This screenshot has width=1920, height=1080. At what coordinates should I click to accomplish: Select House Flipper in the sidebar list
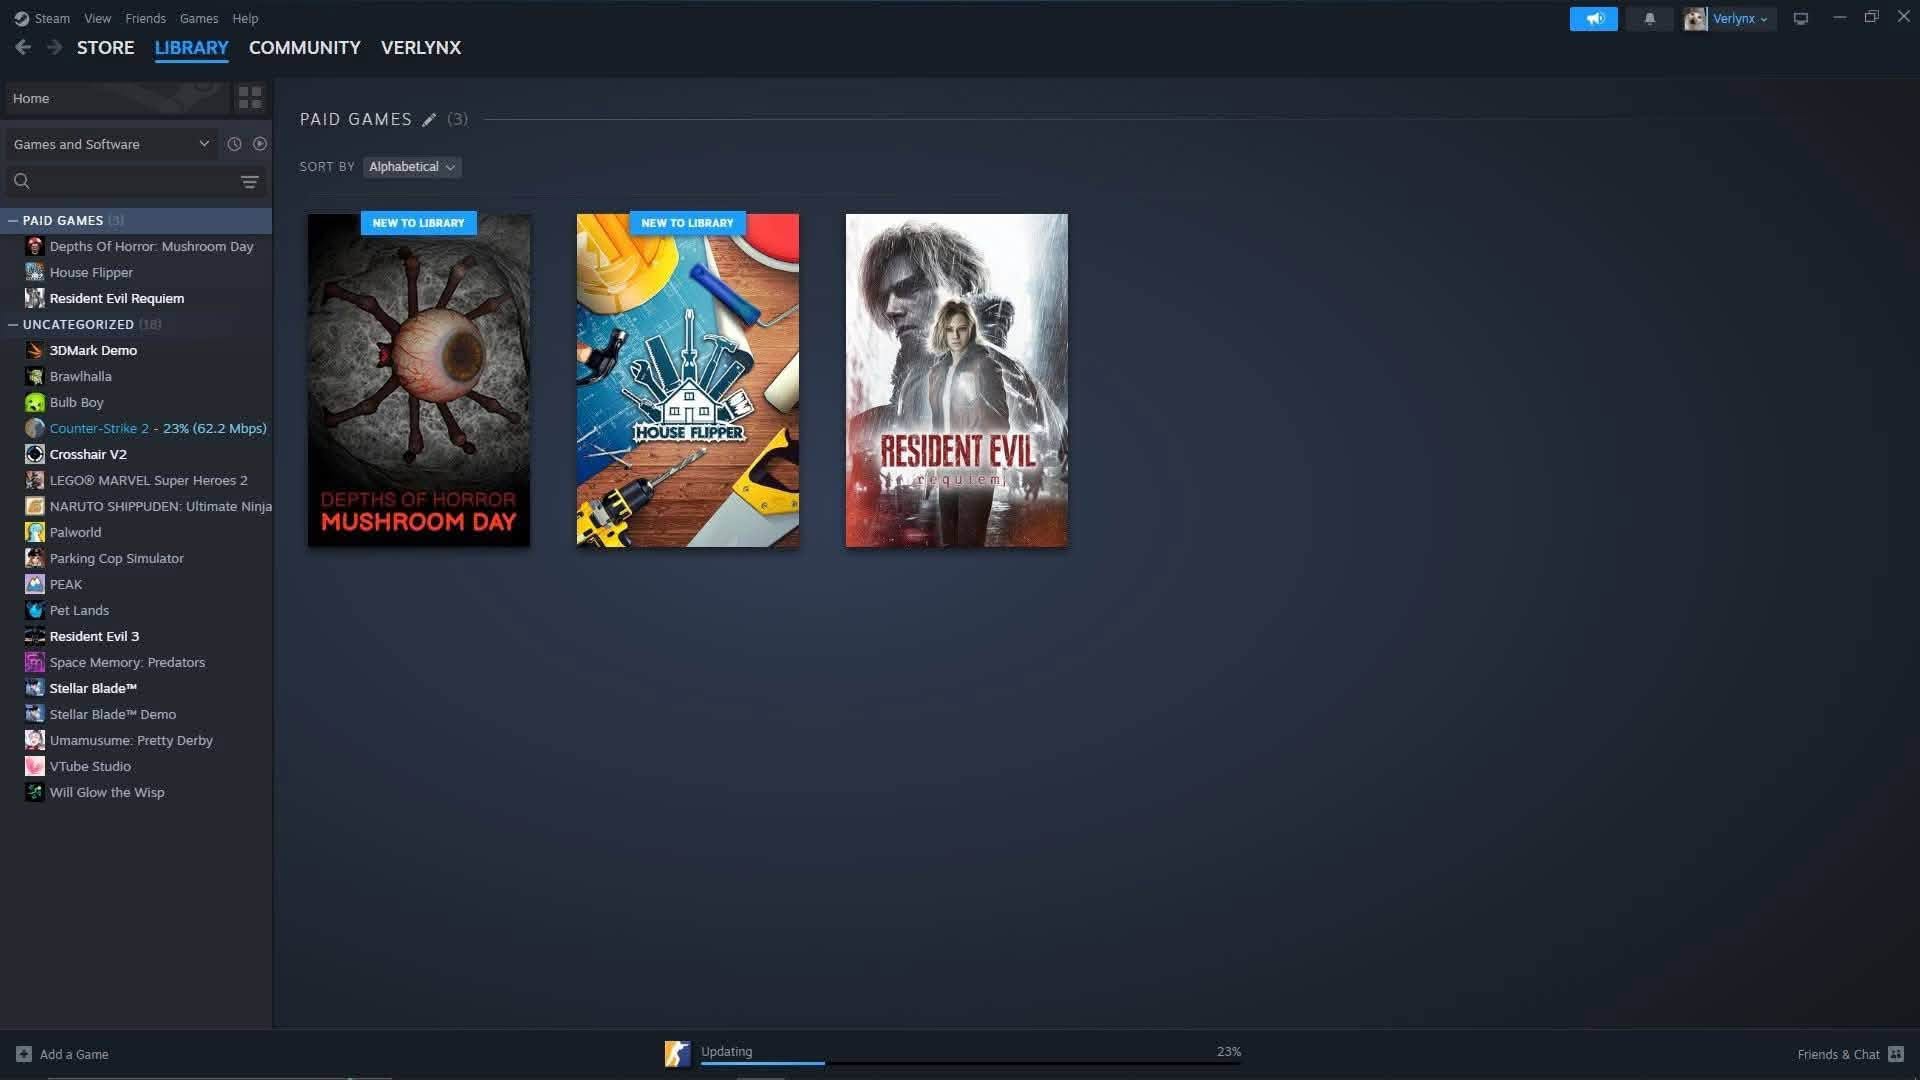(x=136, y=272)
